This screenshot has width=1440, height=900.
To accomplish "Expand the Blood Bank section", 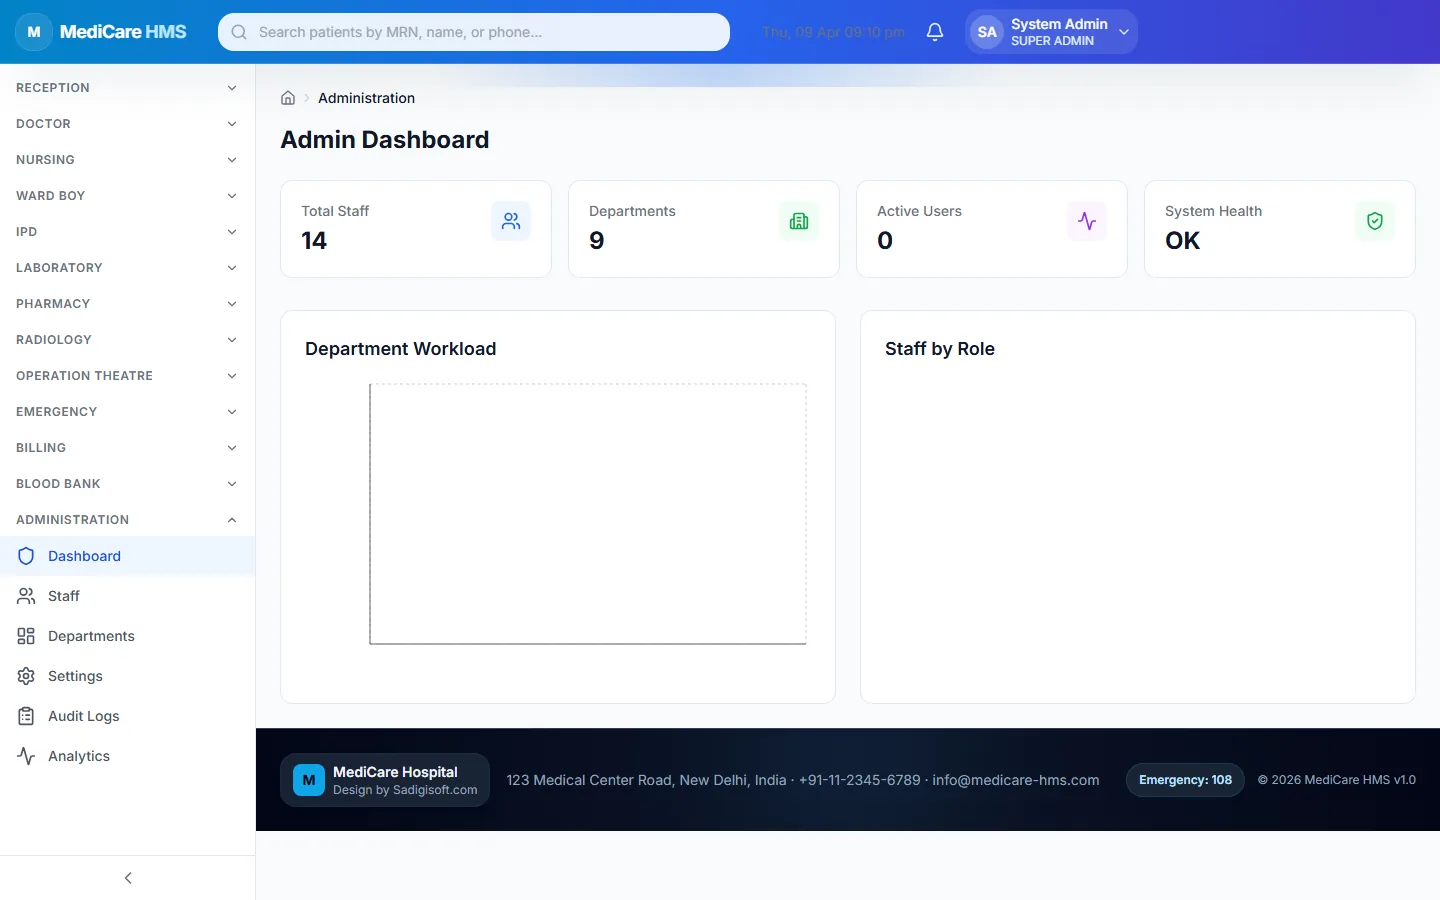I will click(x=128, y=484).
